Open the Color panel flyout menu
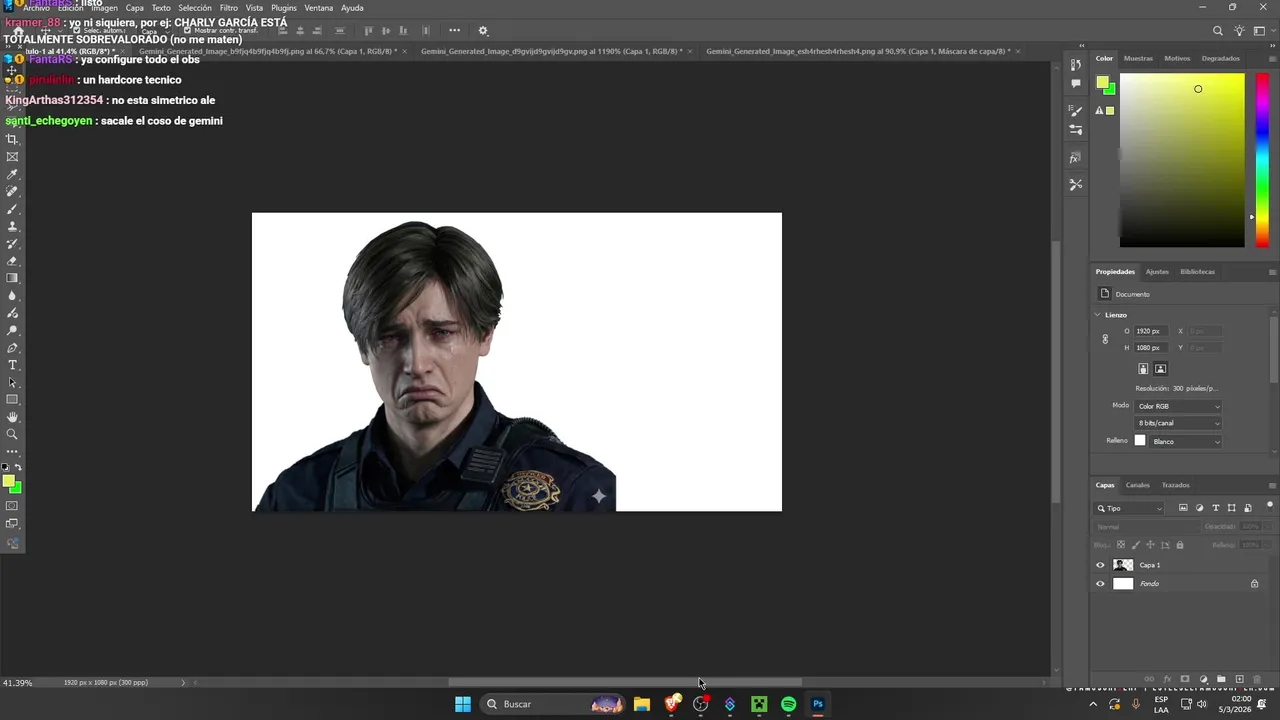1280x720 pixels. (x=1272, y=58)
